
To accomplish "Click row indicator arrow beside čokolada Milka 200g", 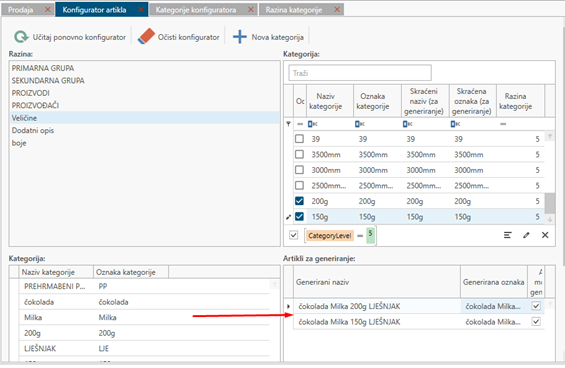I will 288,306.
